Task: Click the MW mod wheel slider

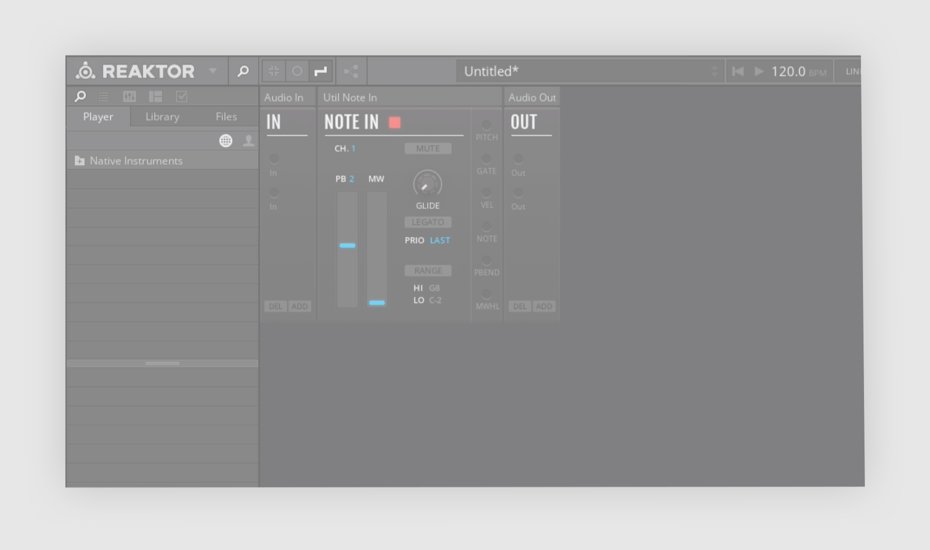Action: 376,250
